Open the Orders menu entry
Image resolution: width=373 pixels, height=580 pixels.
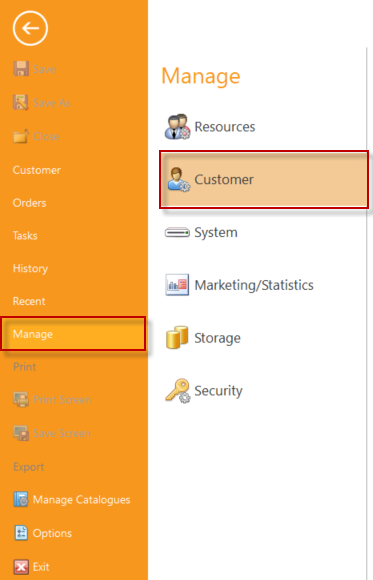pyautogui.click(x=29, y=203)
